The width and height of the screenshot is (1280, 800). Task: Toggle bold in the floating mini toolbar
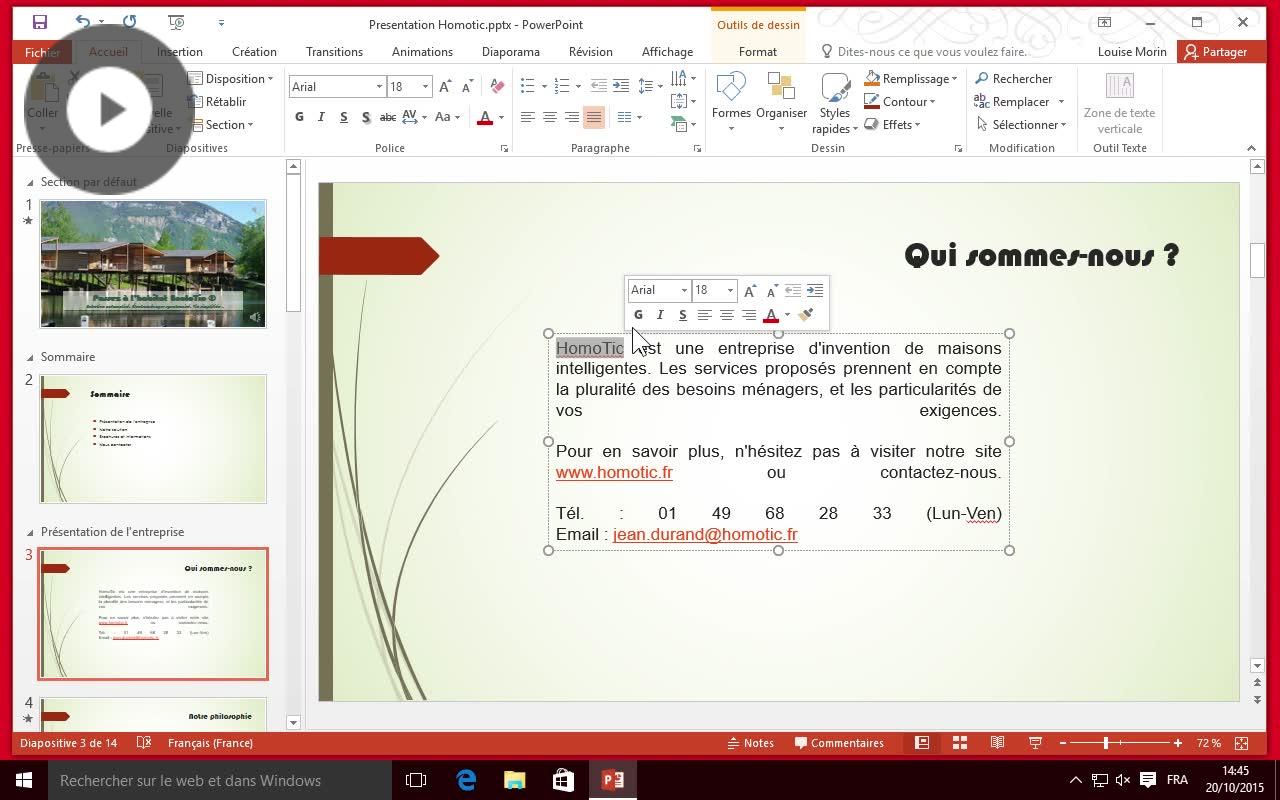pos(638,315)
